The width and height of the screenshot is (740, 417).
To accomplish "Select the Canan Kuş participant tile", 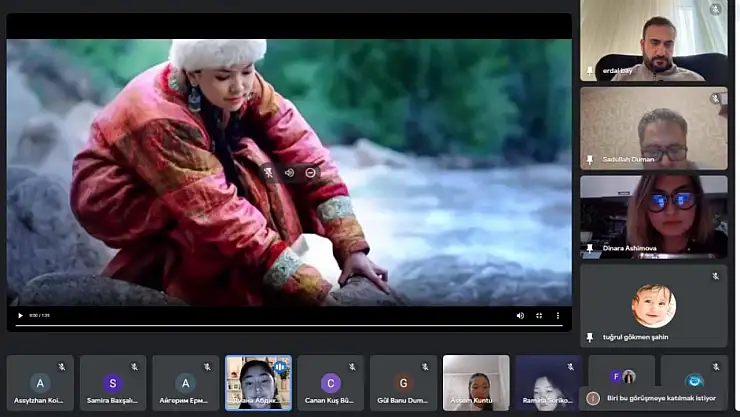I will tap(330, 383).
